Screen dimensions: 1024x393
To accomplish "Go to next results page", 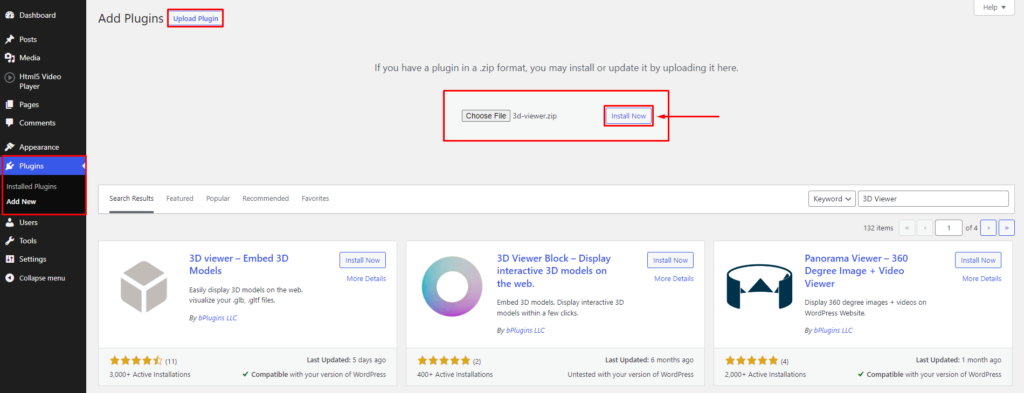I will 989,227.
